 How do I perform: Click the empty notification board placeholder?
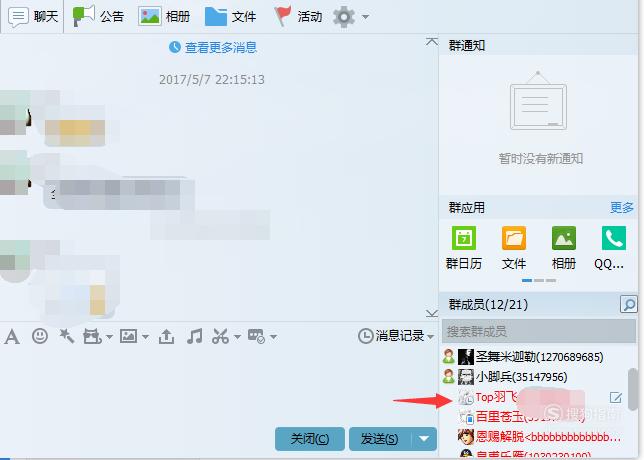tap(538, 101)
